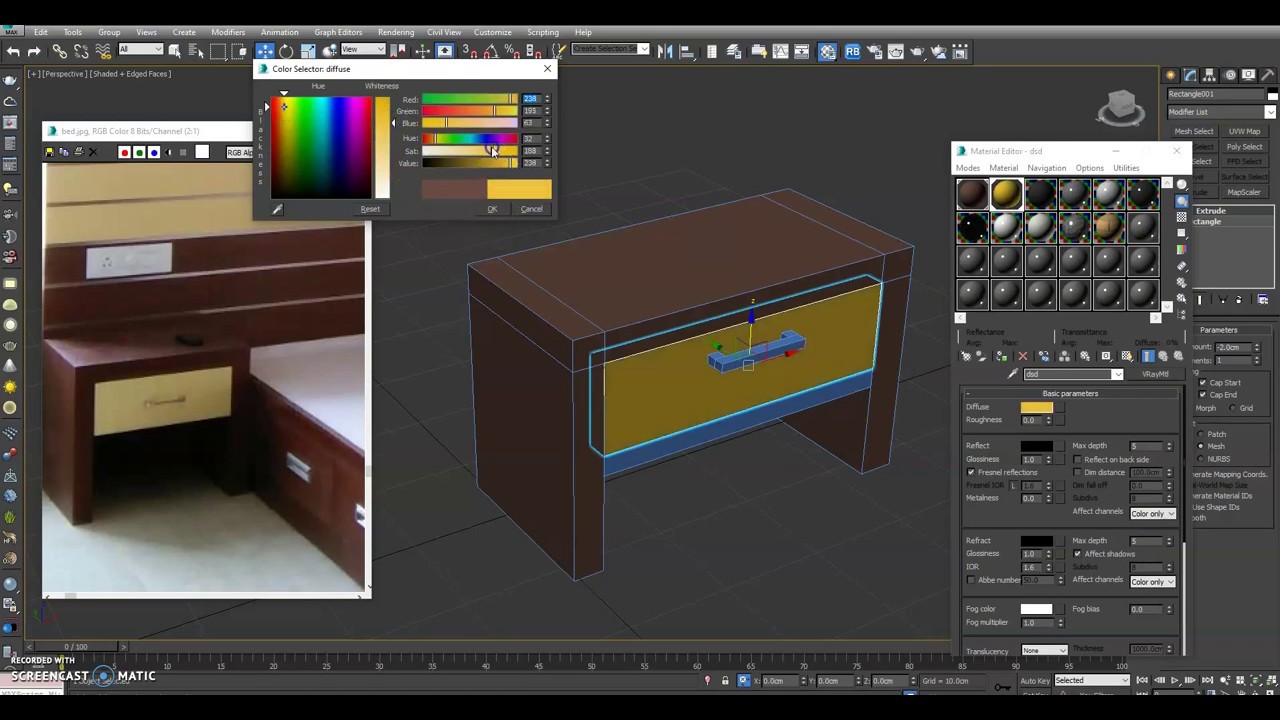Screen dimensions: 1280x720
Task: Toggle Angle Snap icon
Action: (x=490, y=51)
